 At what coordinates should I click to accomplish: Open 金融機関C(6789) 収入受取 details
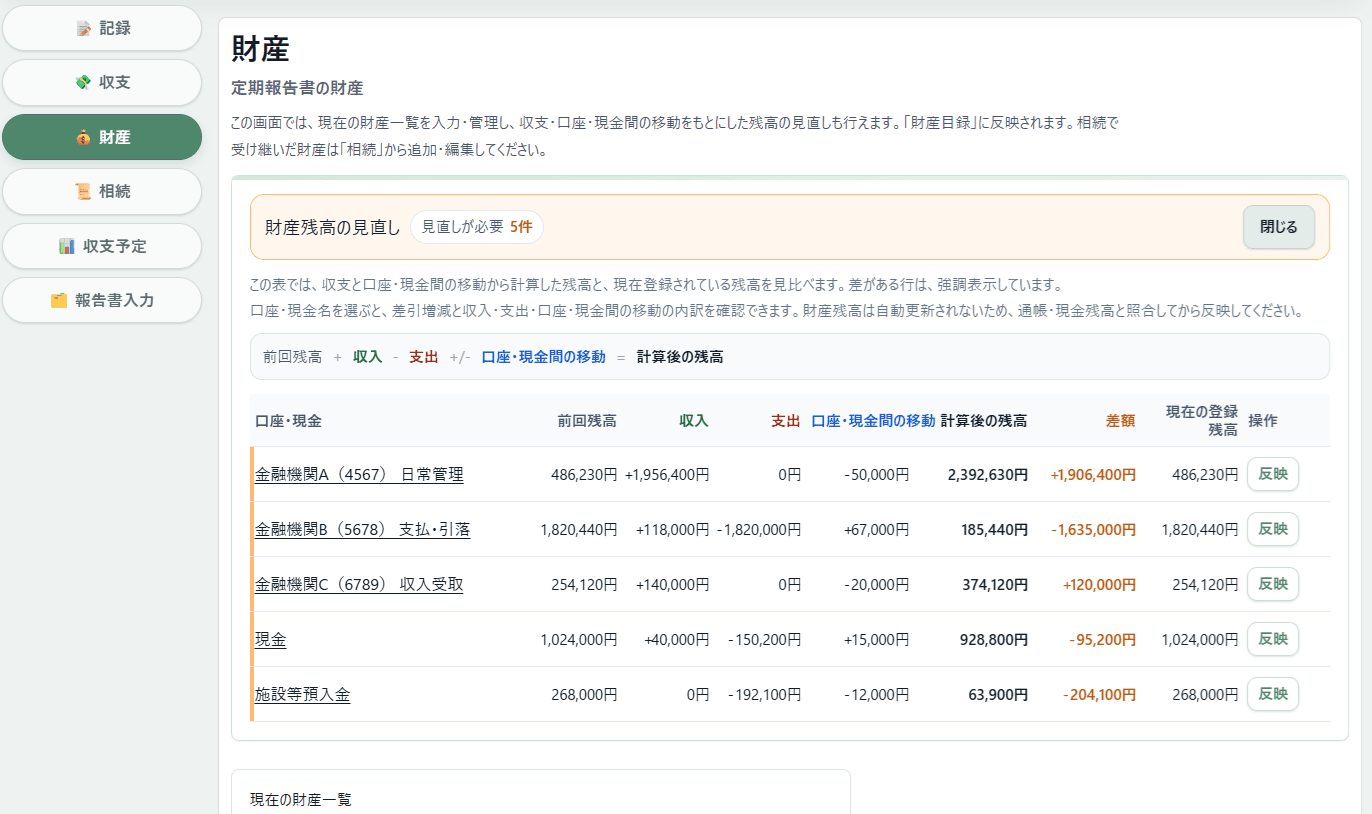pos(359,585)
